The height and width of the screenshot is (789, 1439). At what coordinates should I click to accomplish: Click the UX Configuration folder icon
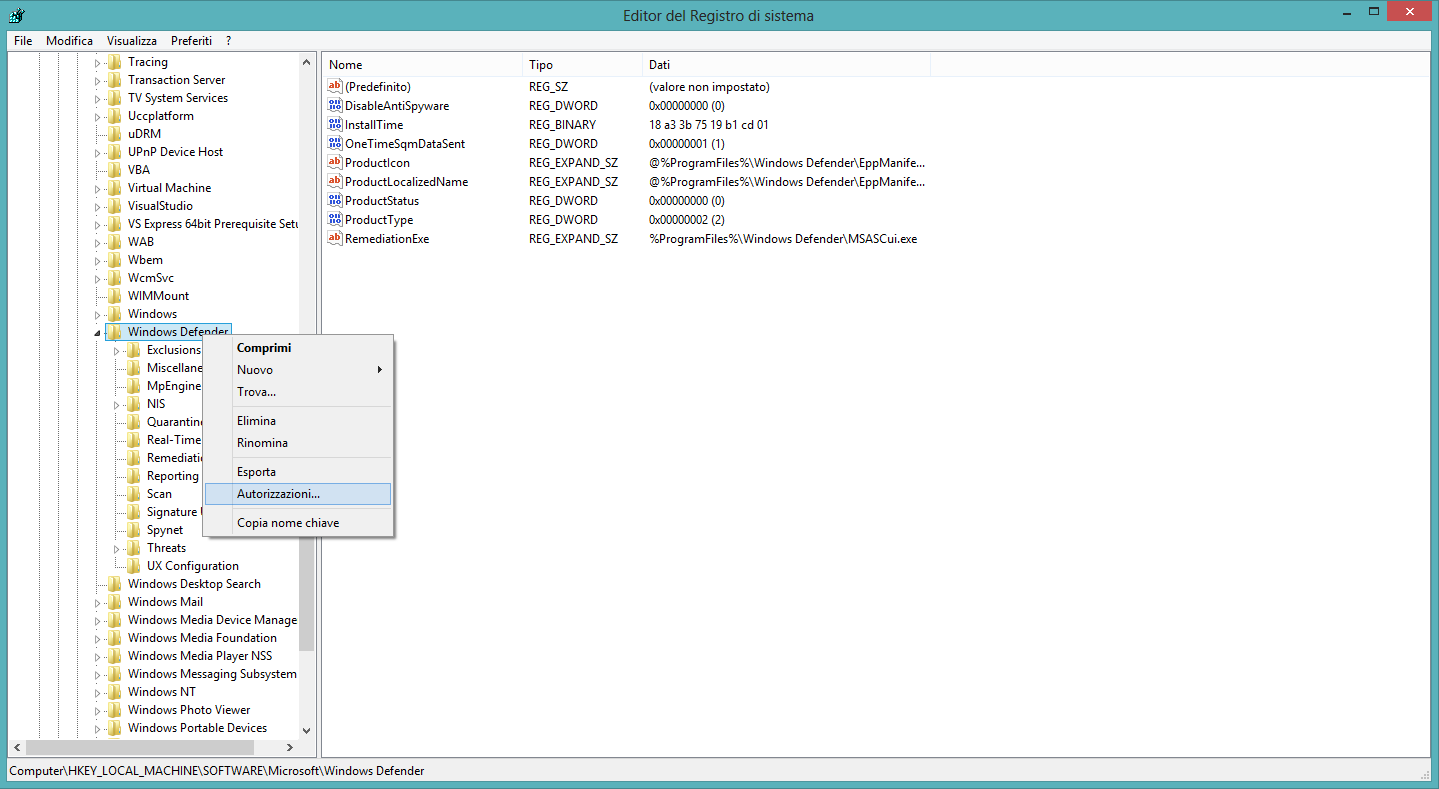click(x=133, y=566)
